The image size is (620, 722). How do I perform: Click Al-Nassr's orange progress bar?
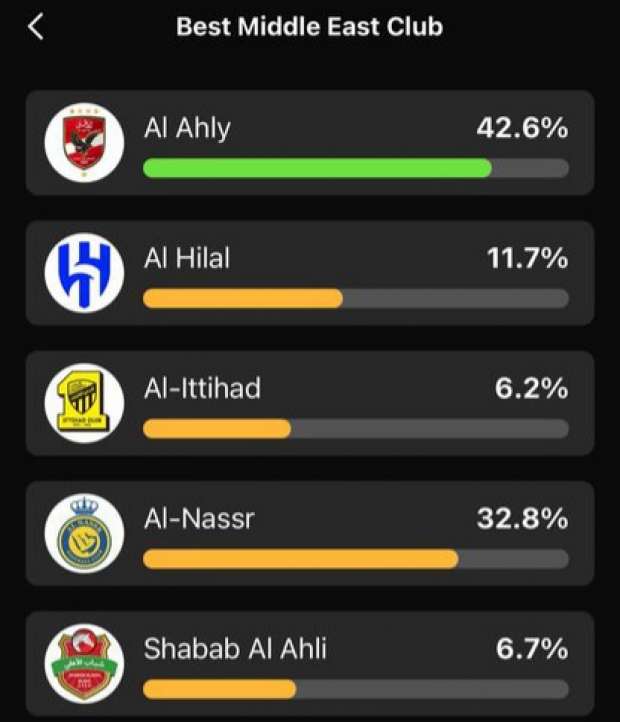[301, 558]
